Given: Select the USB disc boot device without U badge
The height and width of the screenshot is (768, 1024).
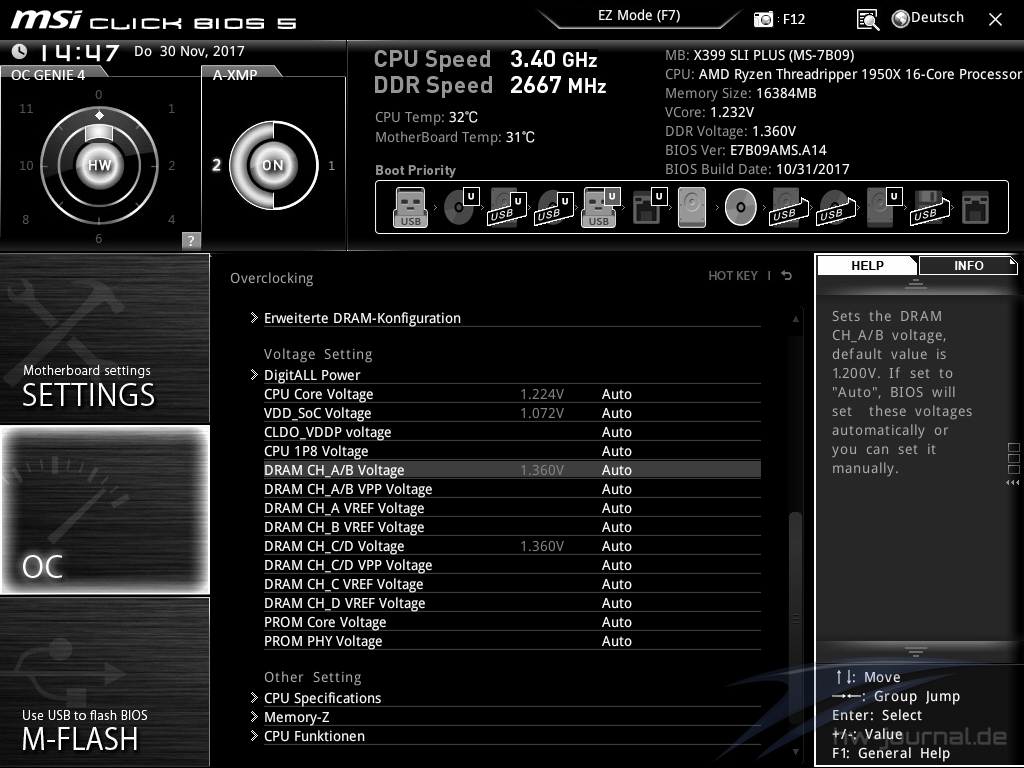Looking at the screenshot, I should tap(836, 207).
